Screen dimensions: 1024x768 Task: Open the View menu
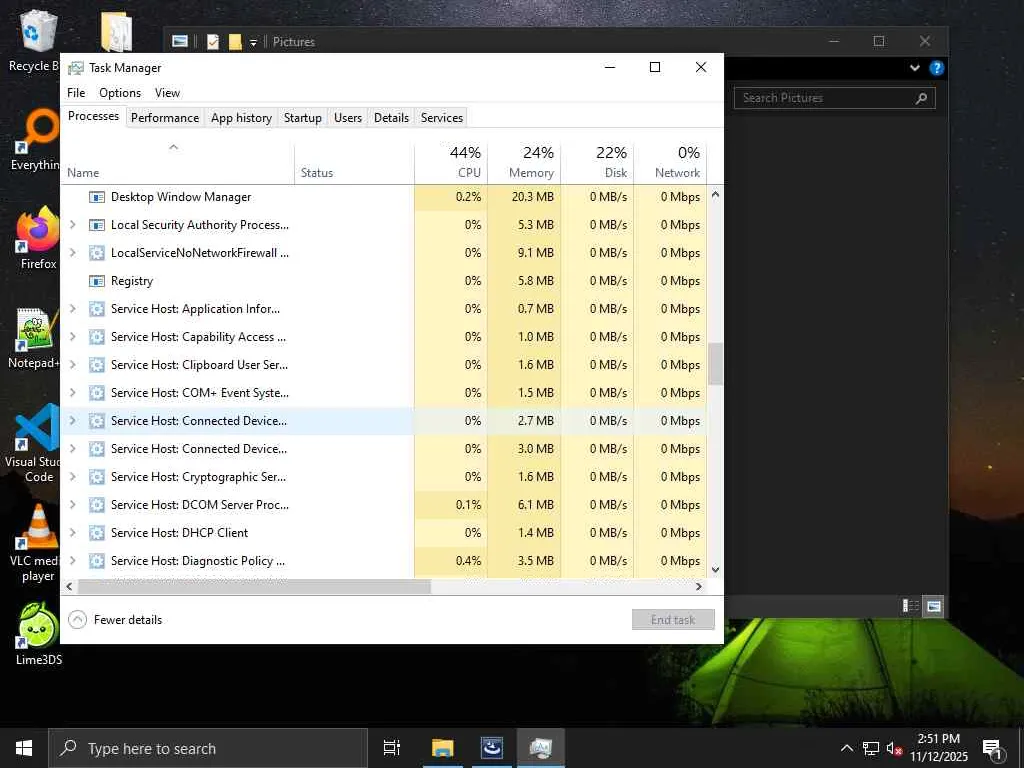[167, 93]
